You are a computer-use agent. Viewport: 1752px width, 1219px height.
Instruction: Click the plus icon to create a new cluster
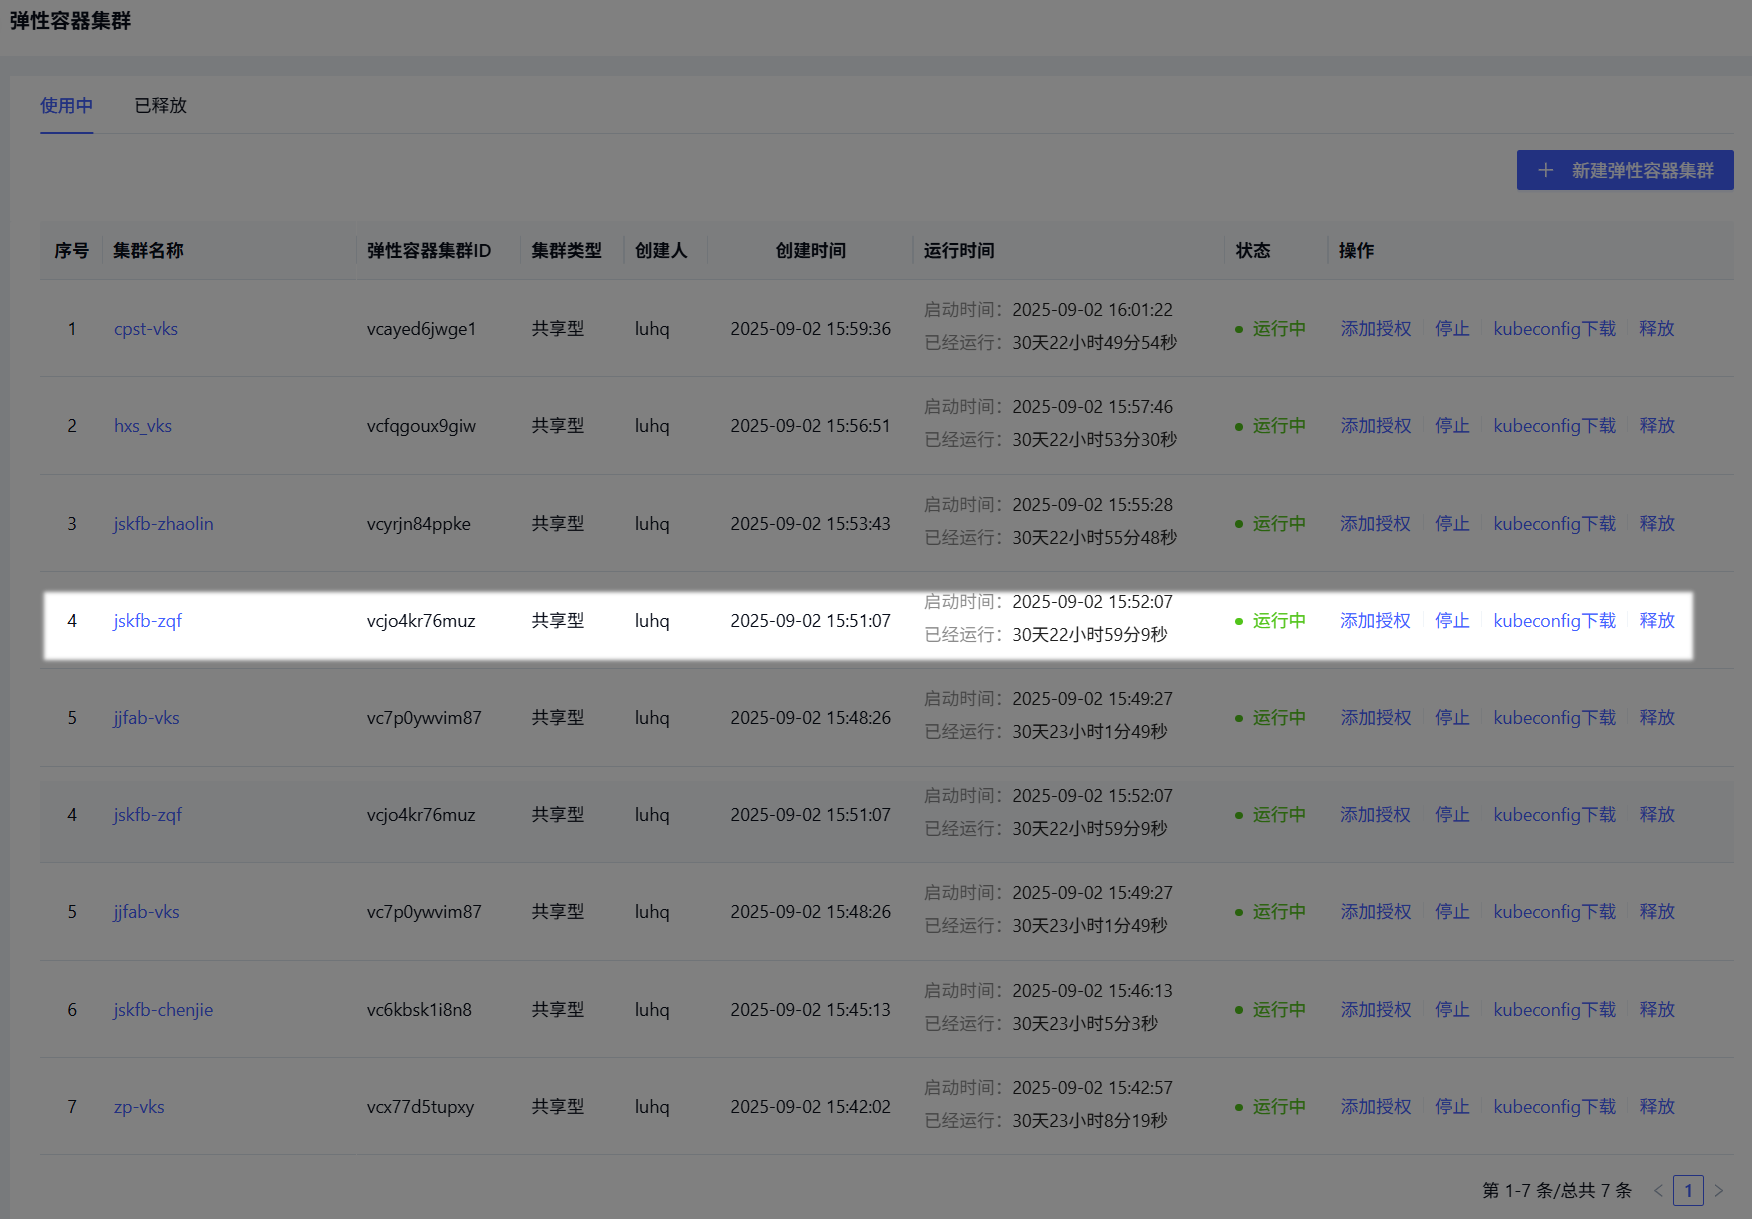(x=1545, y=170)
